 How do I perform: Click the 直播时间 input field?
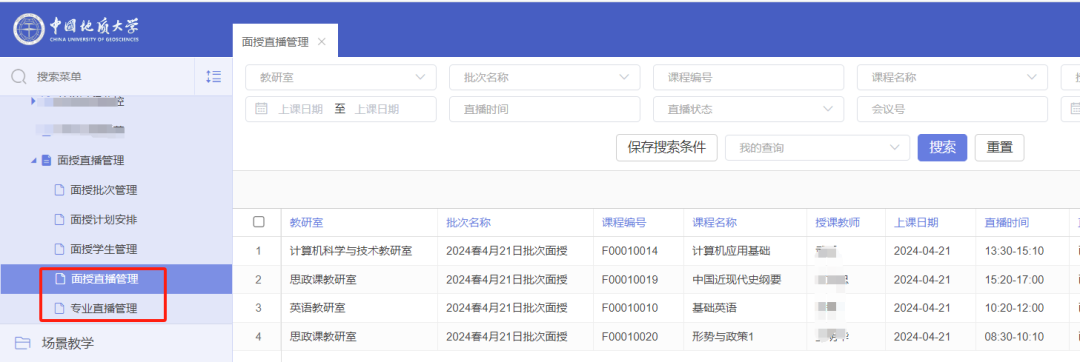[545, 109]
